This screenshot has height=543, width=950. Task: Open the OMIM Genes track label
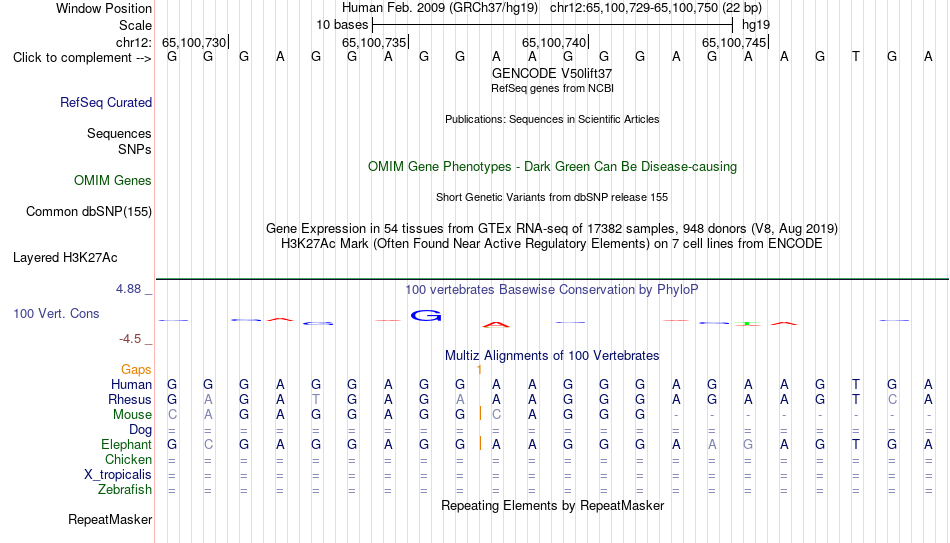(x=113, y=181)
